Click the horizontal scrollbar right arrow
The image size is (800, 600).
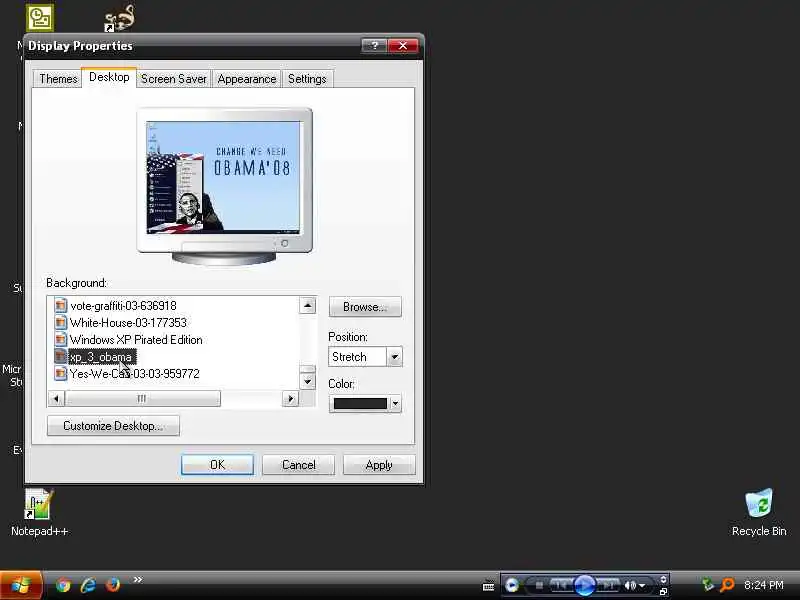[291, 398]
